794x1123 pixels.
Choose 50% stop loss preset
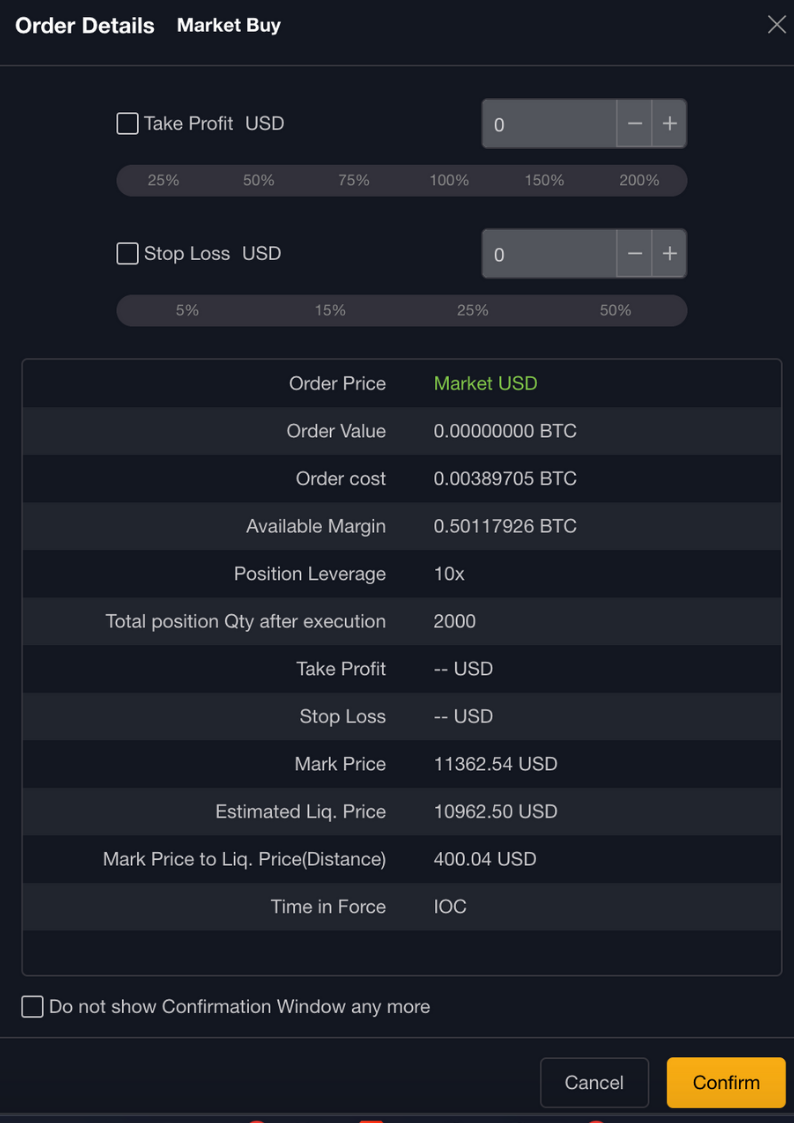click(x=615, y=311)
